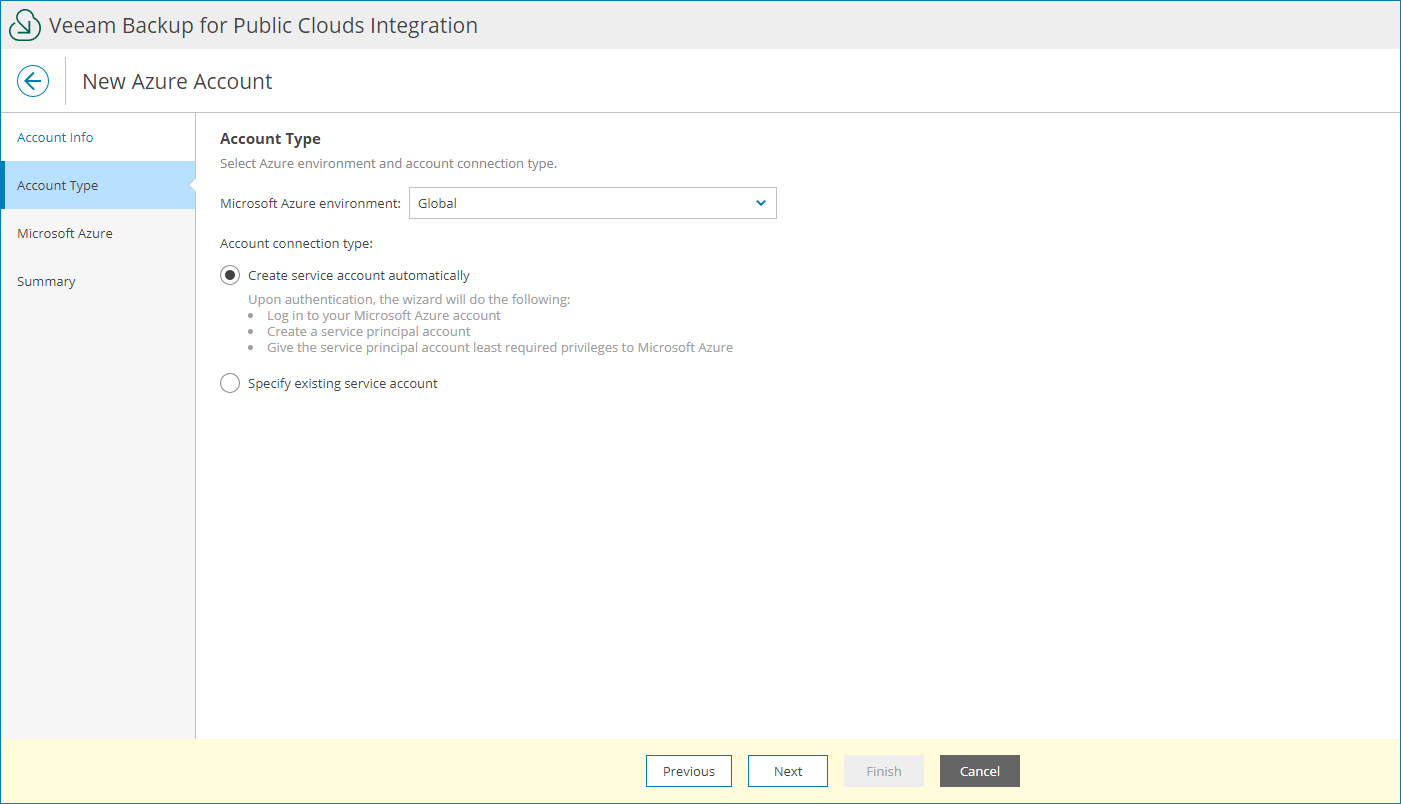Click the back arrow navigation icon

[33, 81]
